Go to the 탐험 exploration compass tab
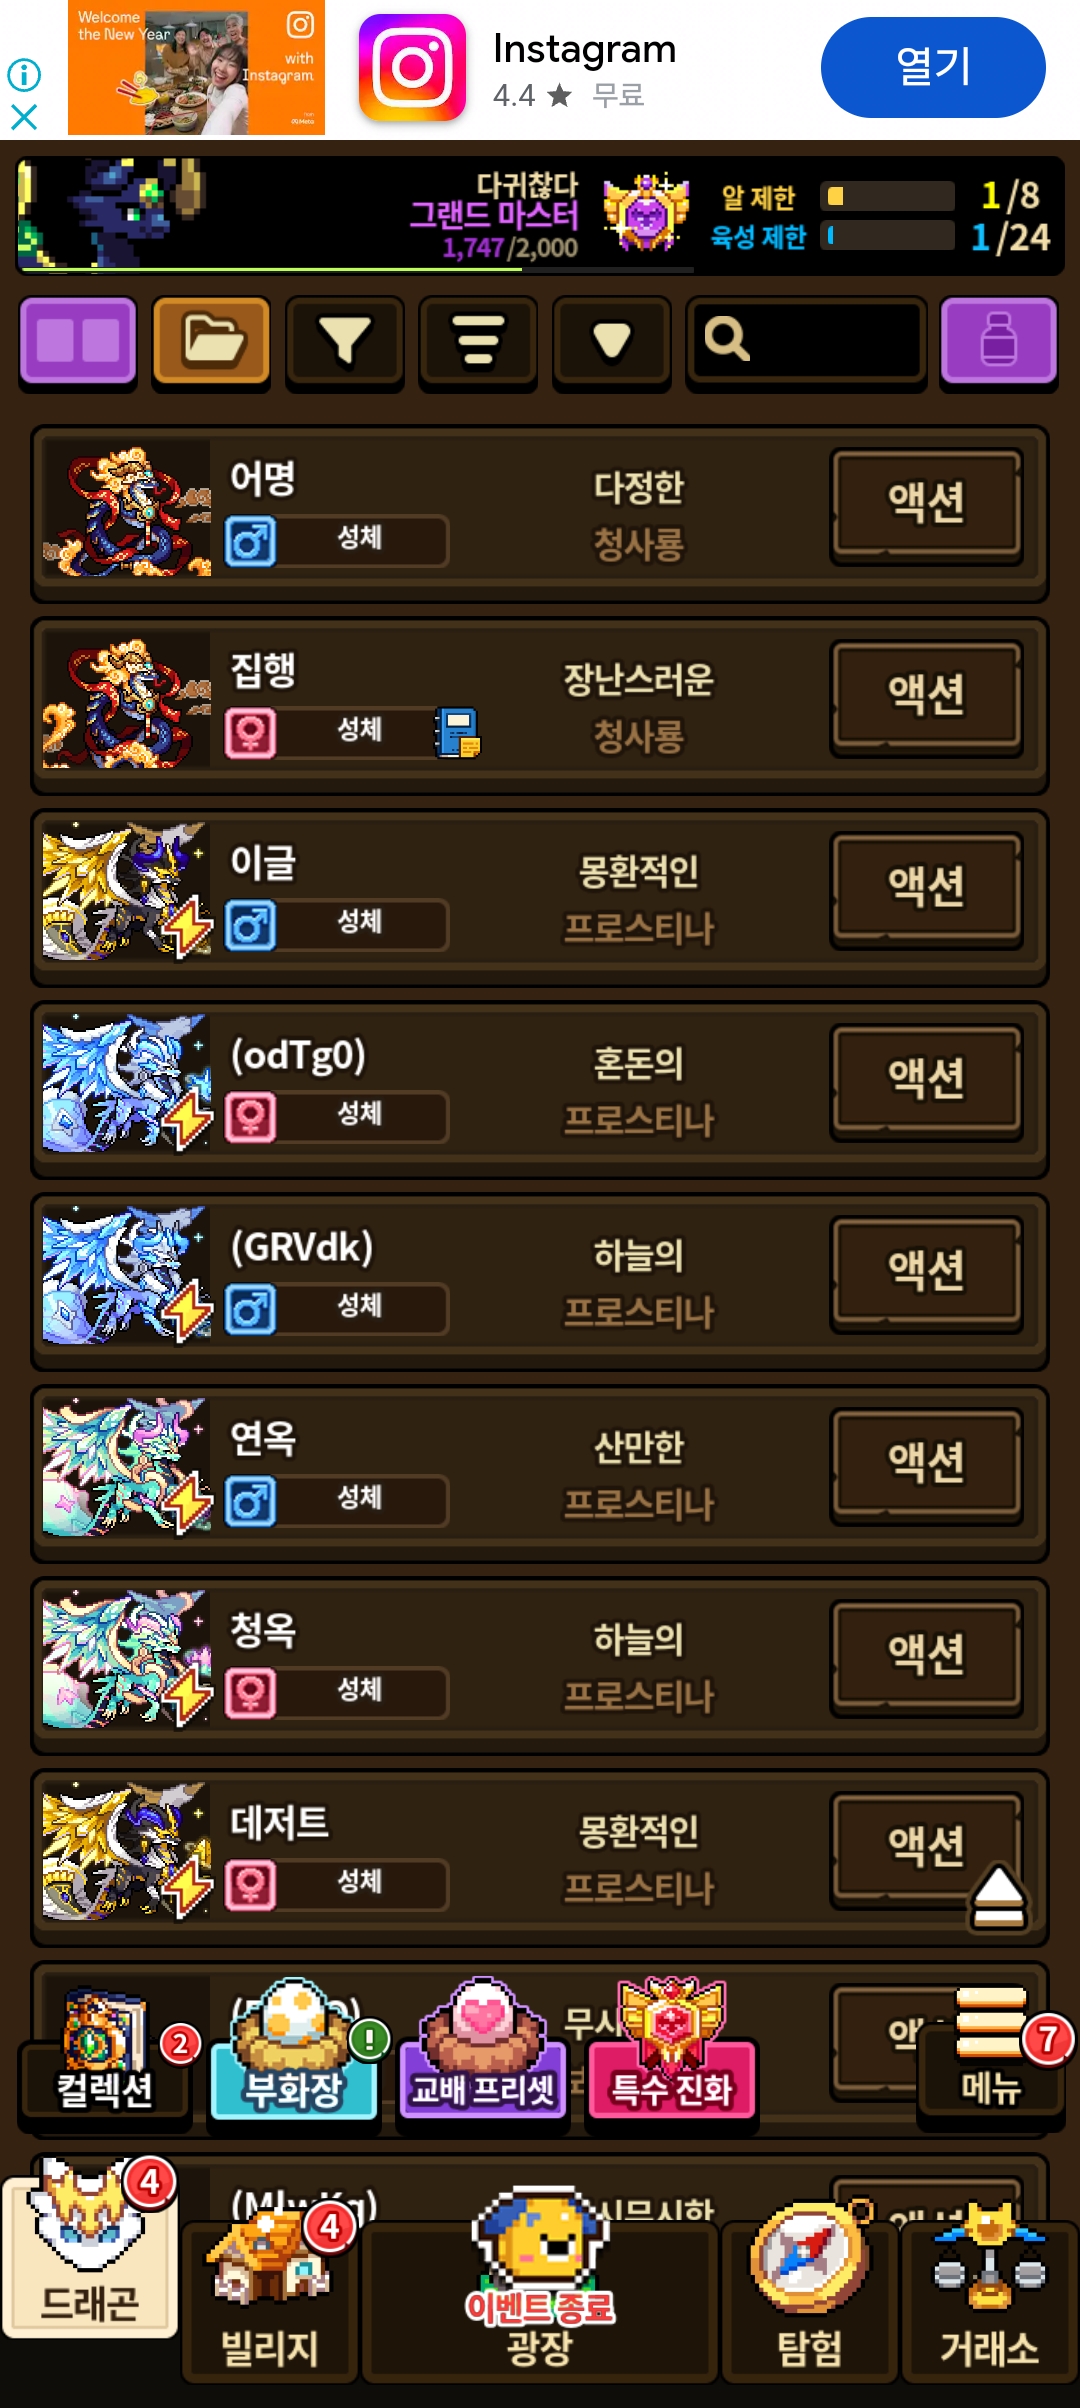 809,2290
